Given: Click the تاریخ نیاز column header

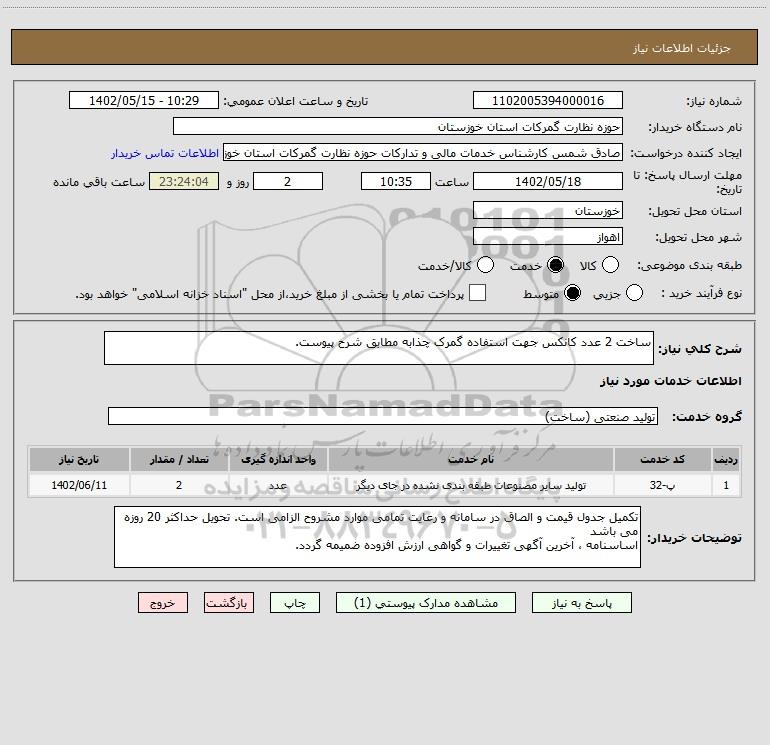Looking at the screenshot, I should click(79, 460).
